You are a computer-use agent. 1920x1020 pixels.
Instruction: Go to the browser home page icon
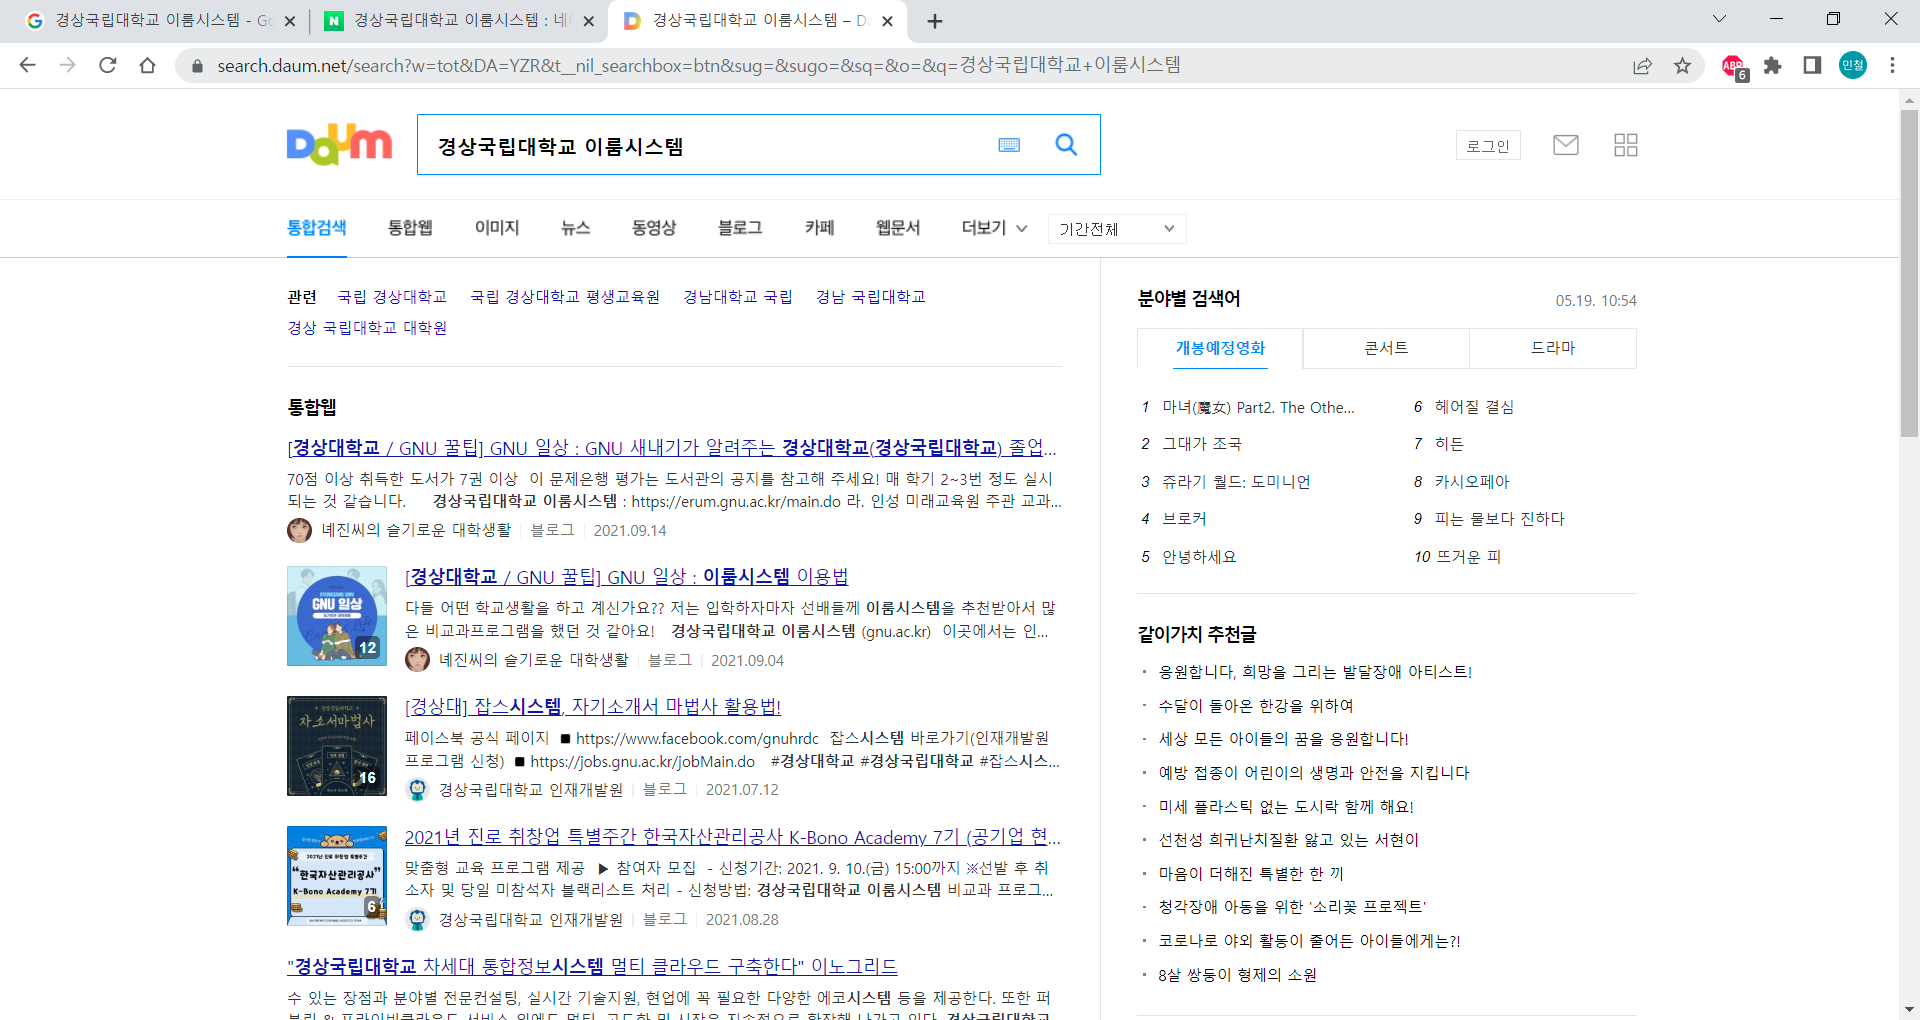coord(147,65)
